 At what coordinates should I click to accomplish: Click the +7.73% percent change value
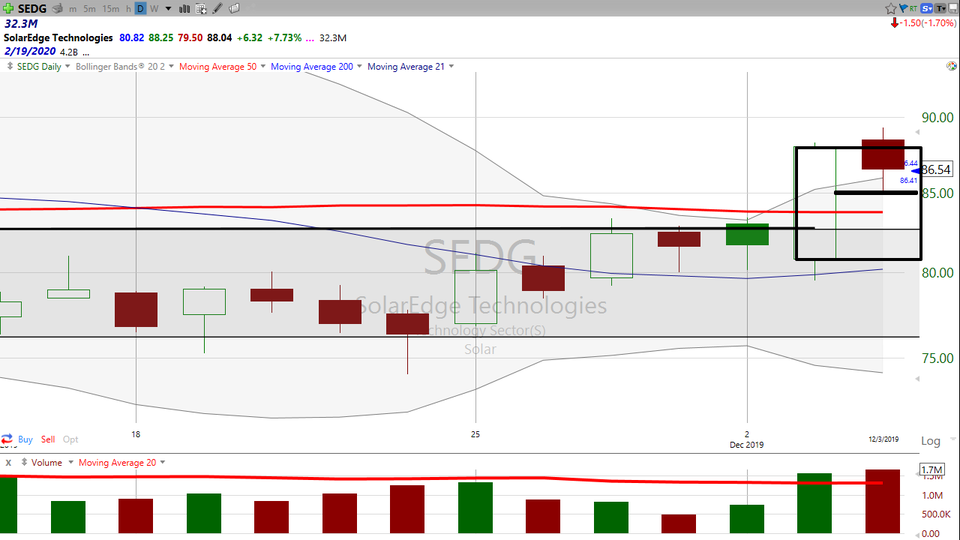285,38
